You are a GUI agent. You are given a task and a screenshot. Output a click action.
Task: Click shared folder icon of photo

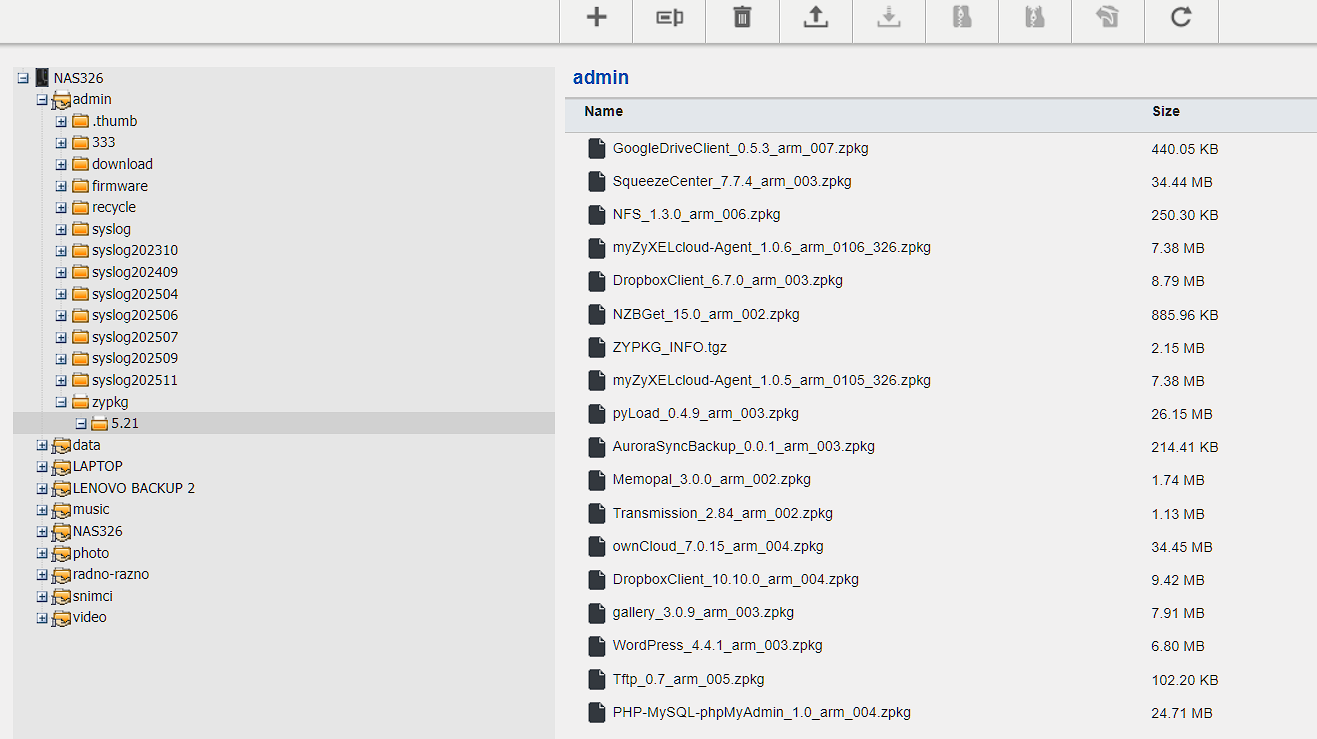61,553
